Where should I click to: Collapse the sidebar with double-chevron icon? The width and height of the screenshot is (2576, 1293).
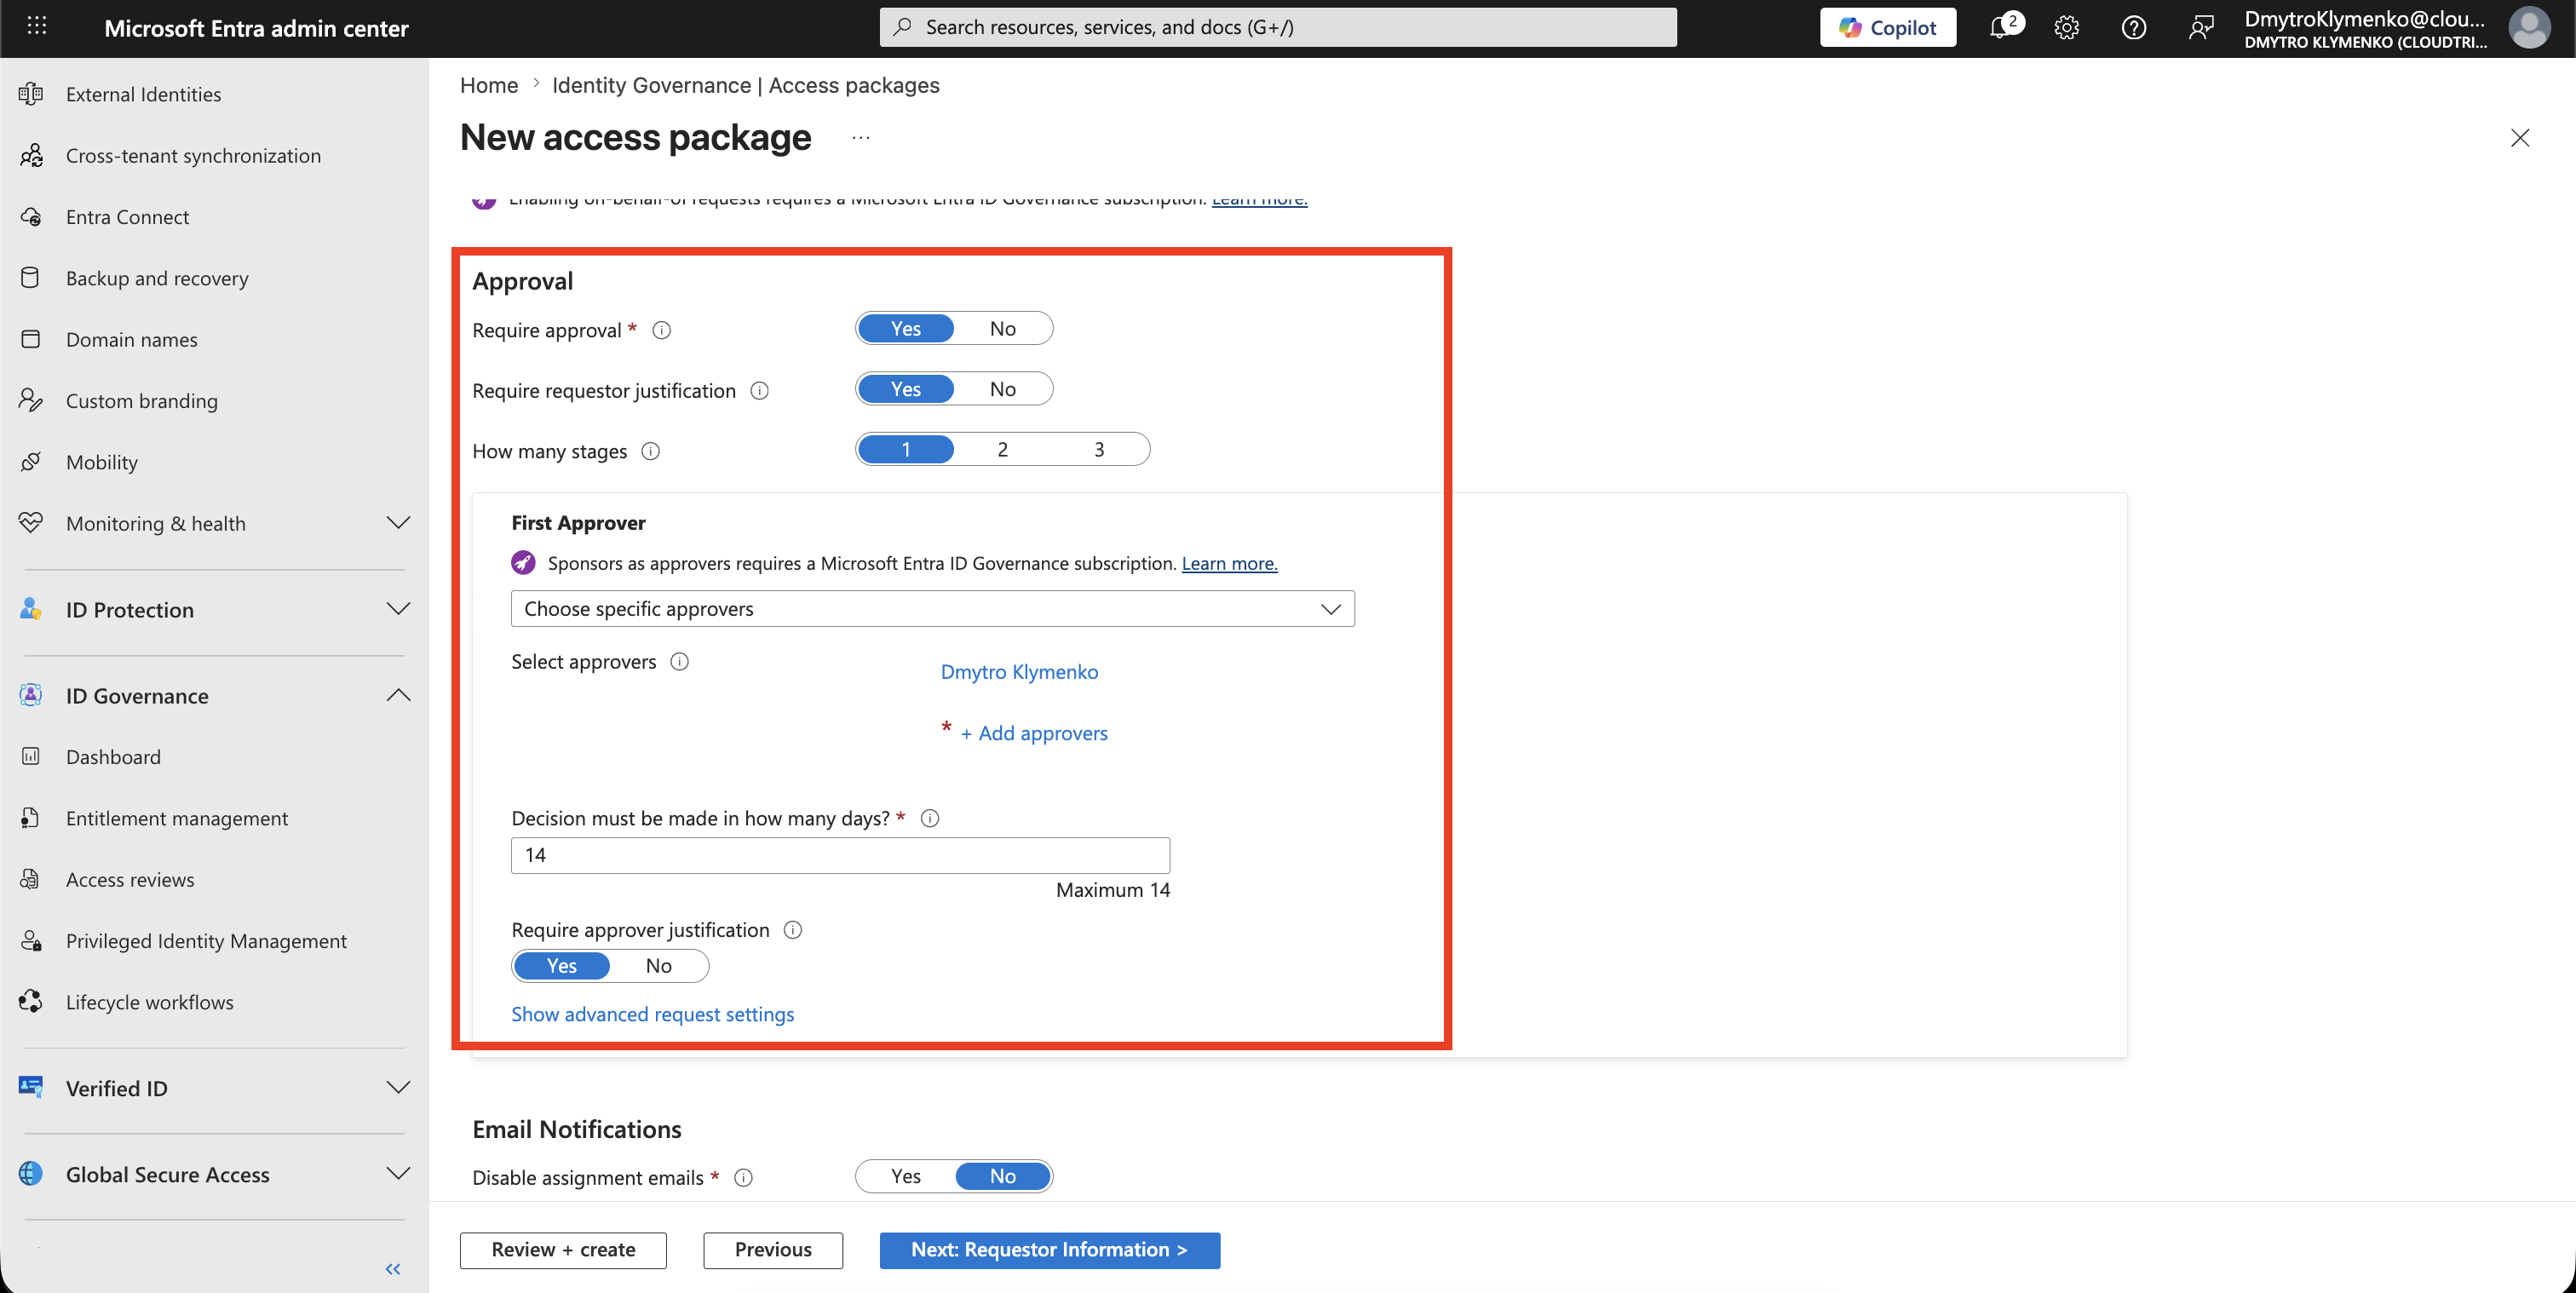click(393, 1268)
